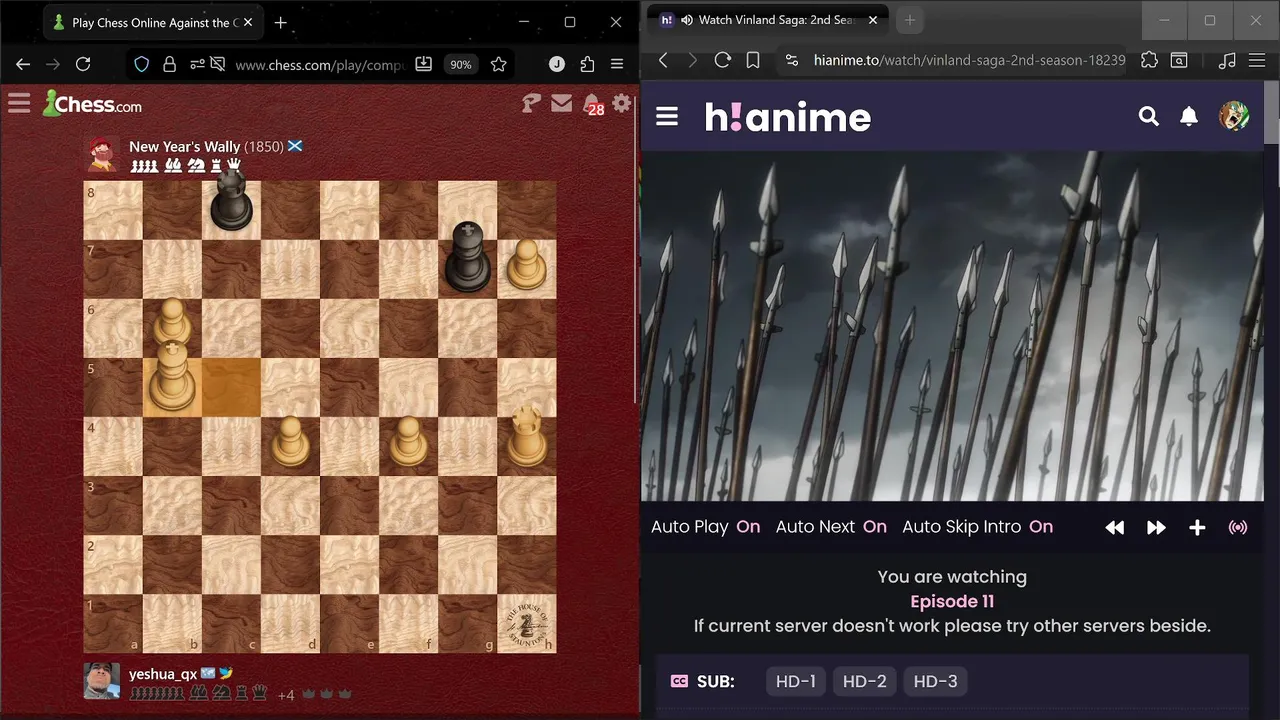1280x720 pixels.
Task: Mute the Vinland Saga tab audio icon
Action: tap(686, 20)
